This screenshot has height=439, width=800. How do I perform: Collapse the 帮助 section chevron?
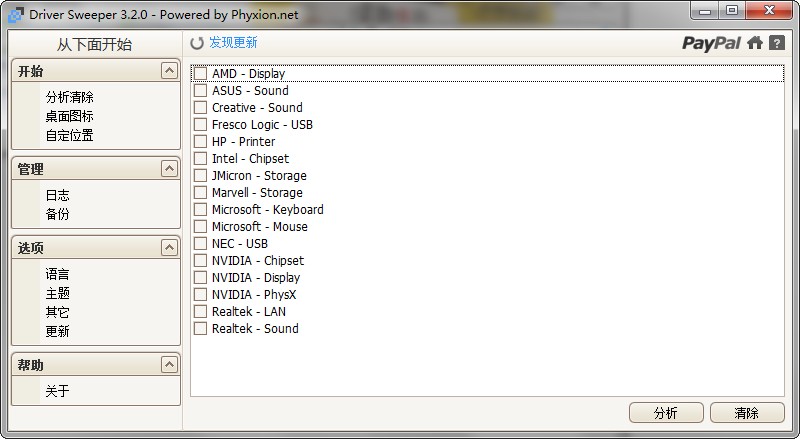169,365
